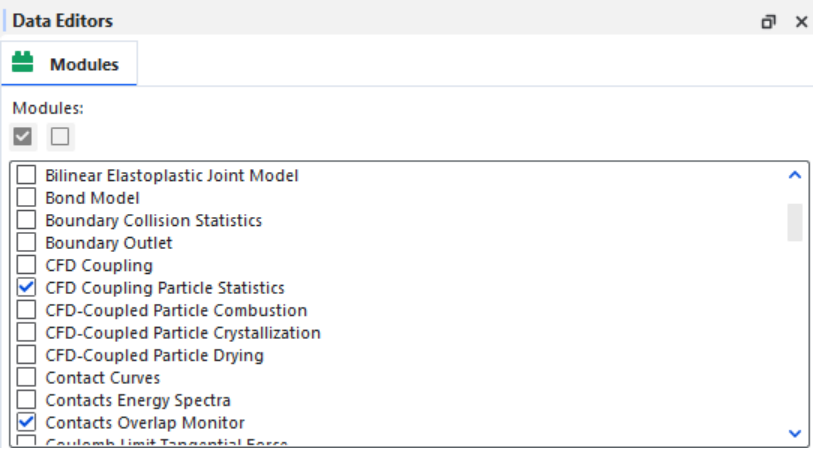Screen dimensions: 813x449
Task: Select CFD-Coupled Particle Drying item
Action: click(x=155, y=355)
